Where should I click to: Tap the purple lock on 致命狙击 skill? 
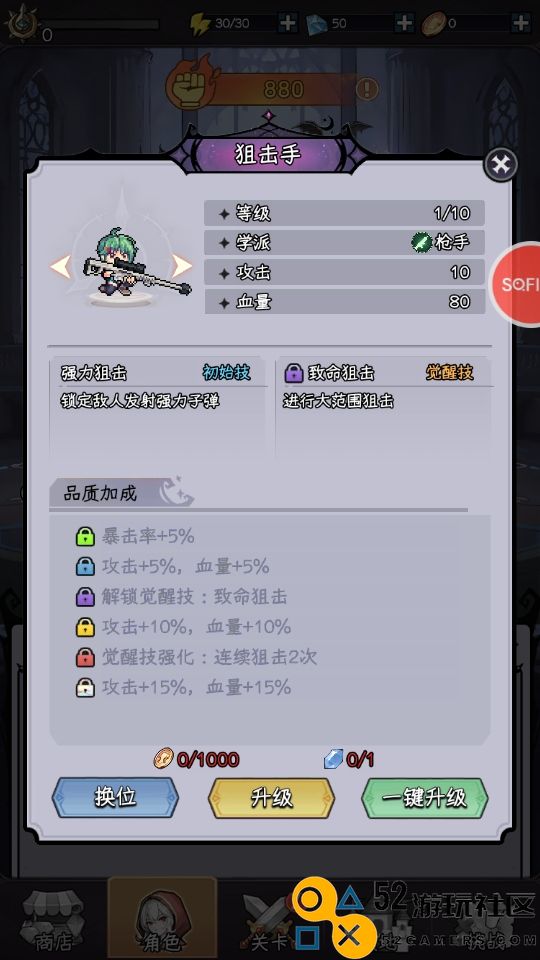tap(294, 372)
